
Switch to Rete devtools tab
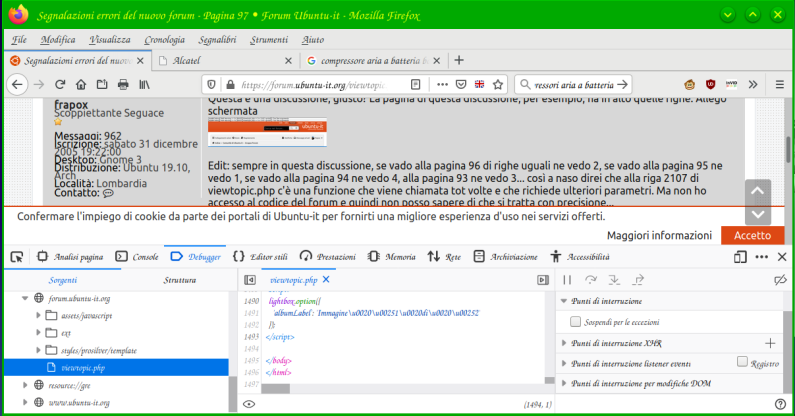click(x=444, y=257)
